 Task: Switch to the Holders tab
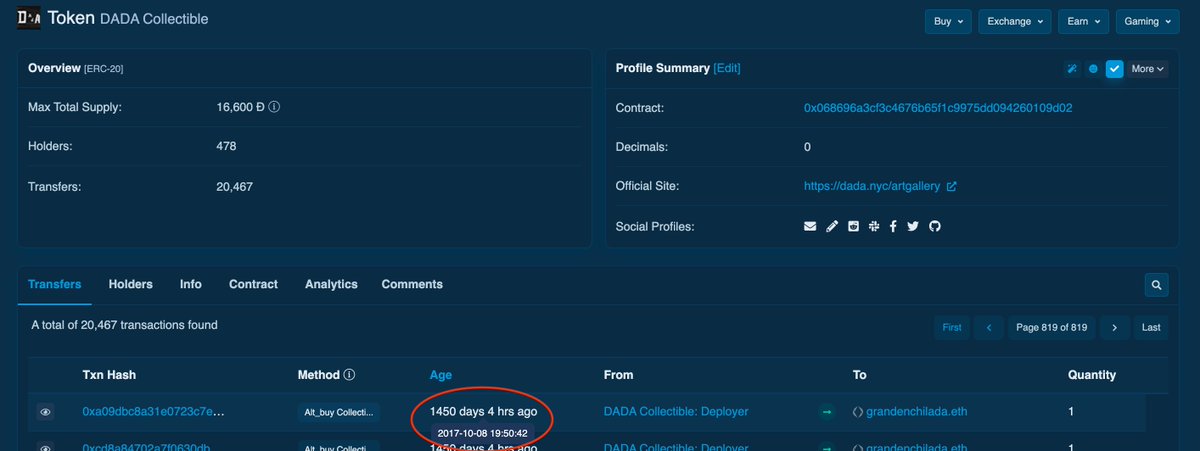(131, 284)
